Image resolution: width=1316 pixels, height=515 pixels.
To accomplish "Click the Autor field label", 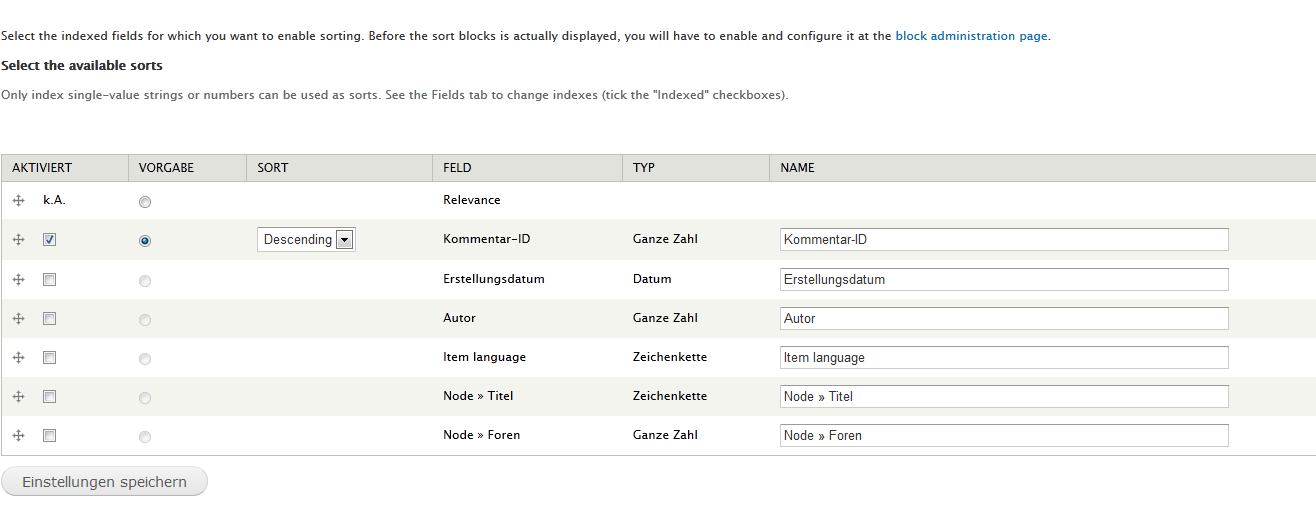I will pos(460,318).
